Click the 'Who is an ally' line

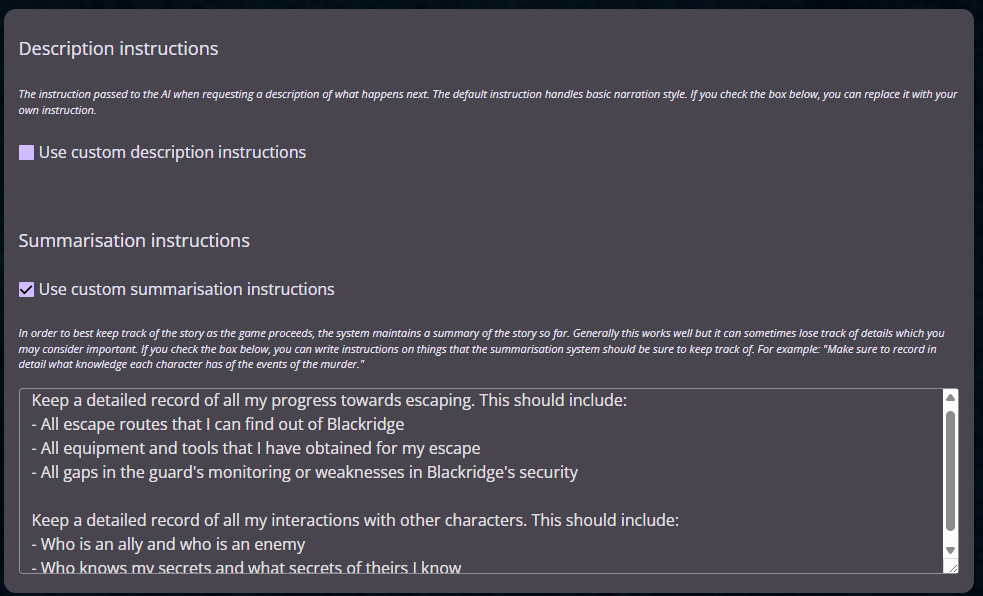click(x=168, y=545)
